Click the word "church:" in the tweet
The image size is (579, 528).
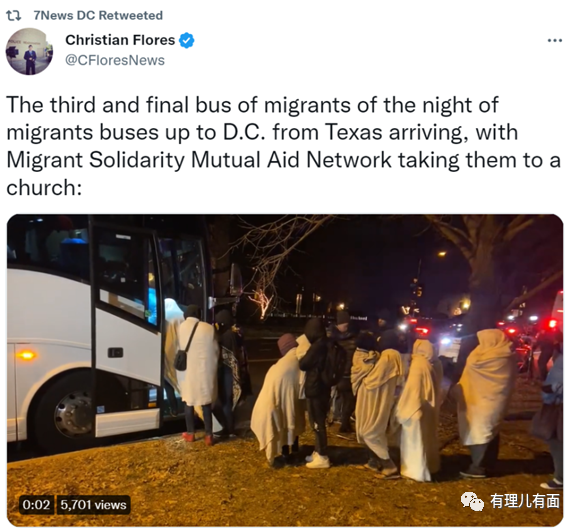pos(44,187)
